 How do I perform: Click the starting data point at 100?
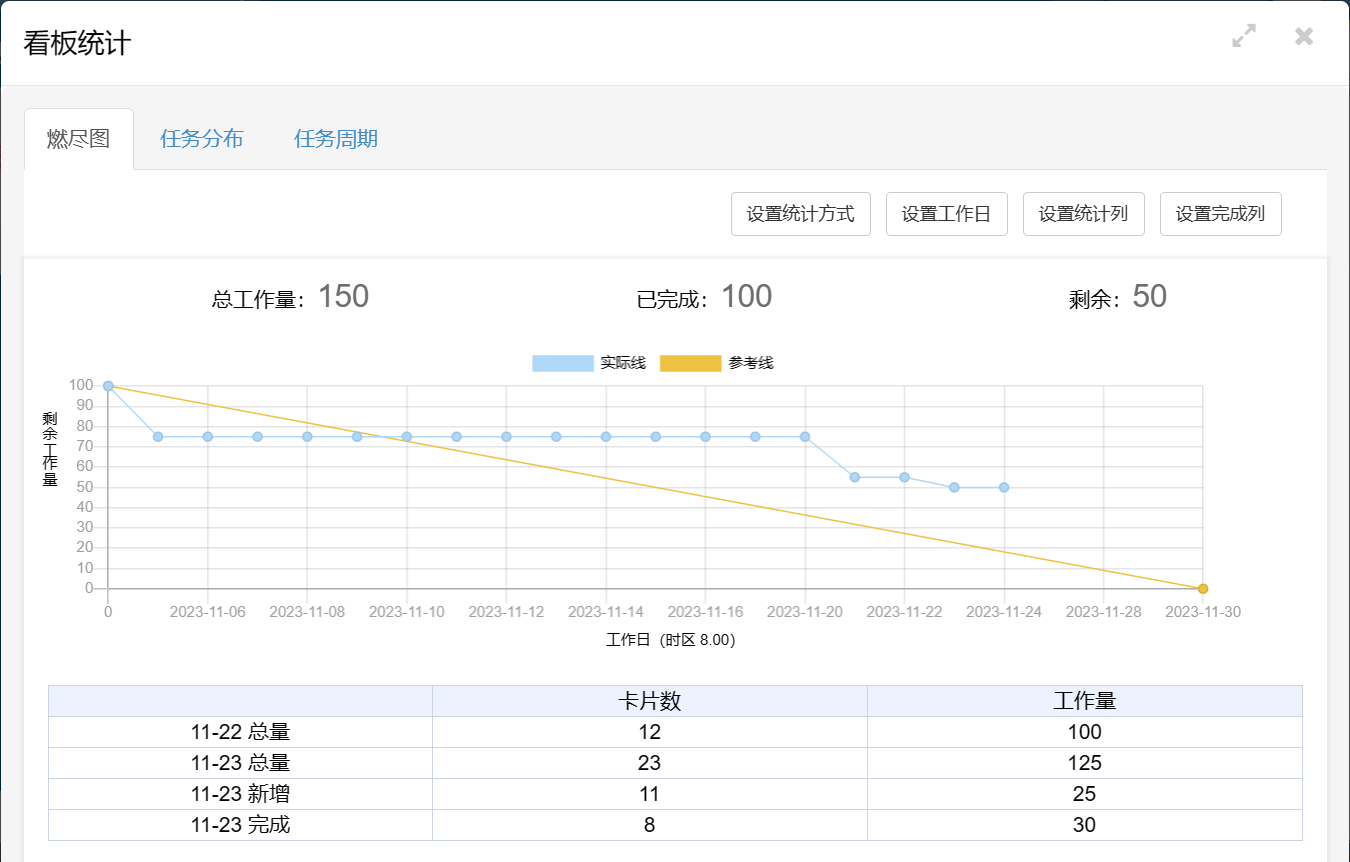[x=108, y=386]
